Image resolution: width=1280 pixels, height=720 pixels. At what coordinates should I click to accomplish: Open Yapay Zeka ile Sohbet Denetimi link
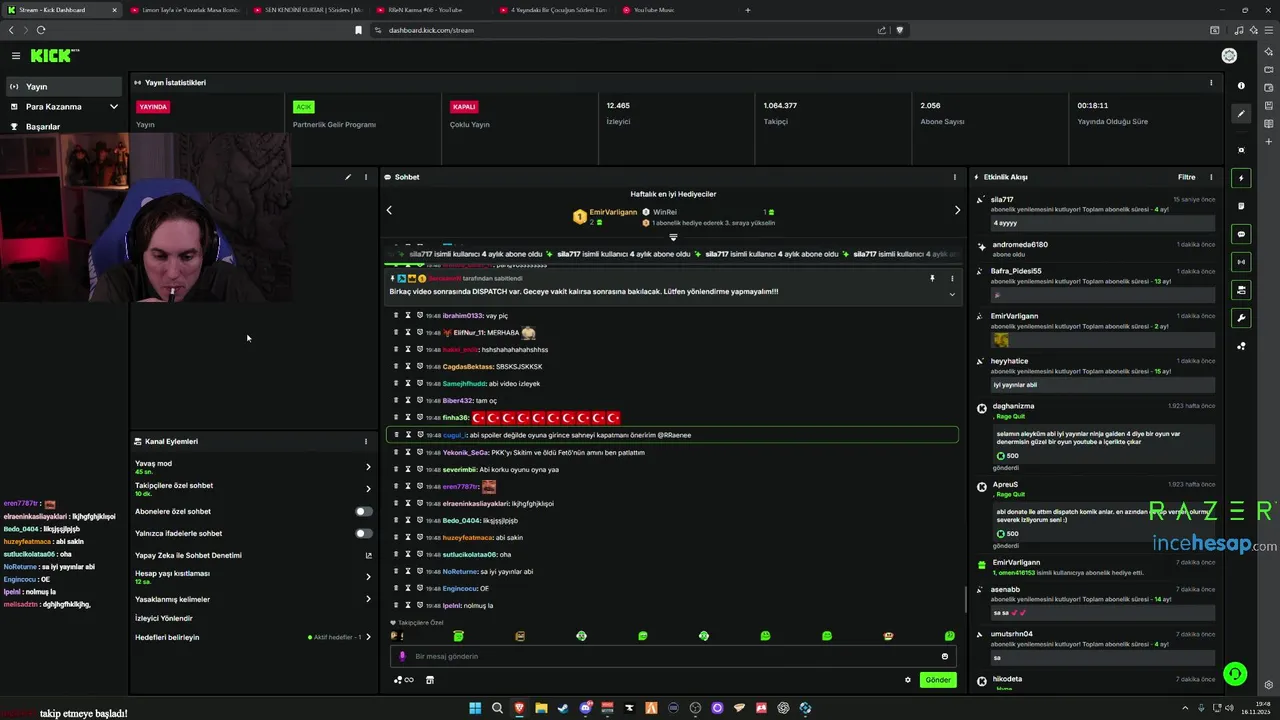point(252,555)
